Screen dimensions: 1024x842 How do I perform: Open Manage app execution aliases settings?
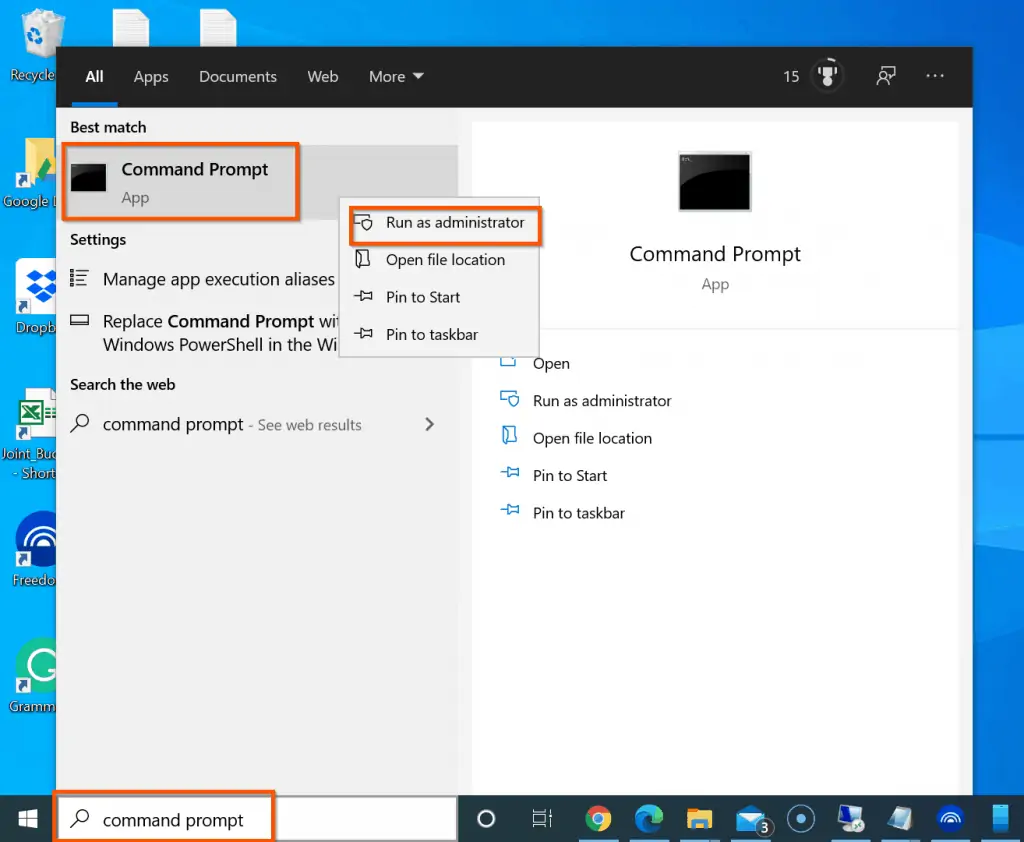tap(217, 279)
